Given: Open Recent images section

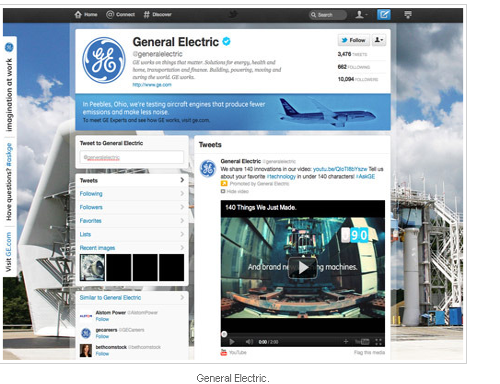Looking at the screenshot, I should [x=97, y=248].
